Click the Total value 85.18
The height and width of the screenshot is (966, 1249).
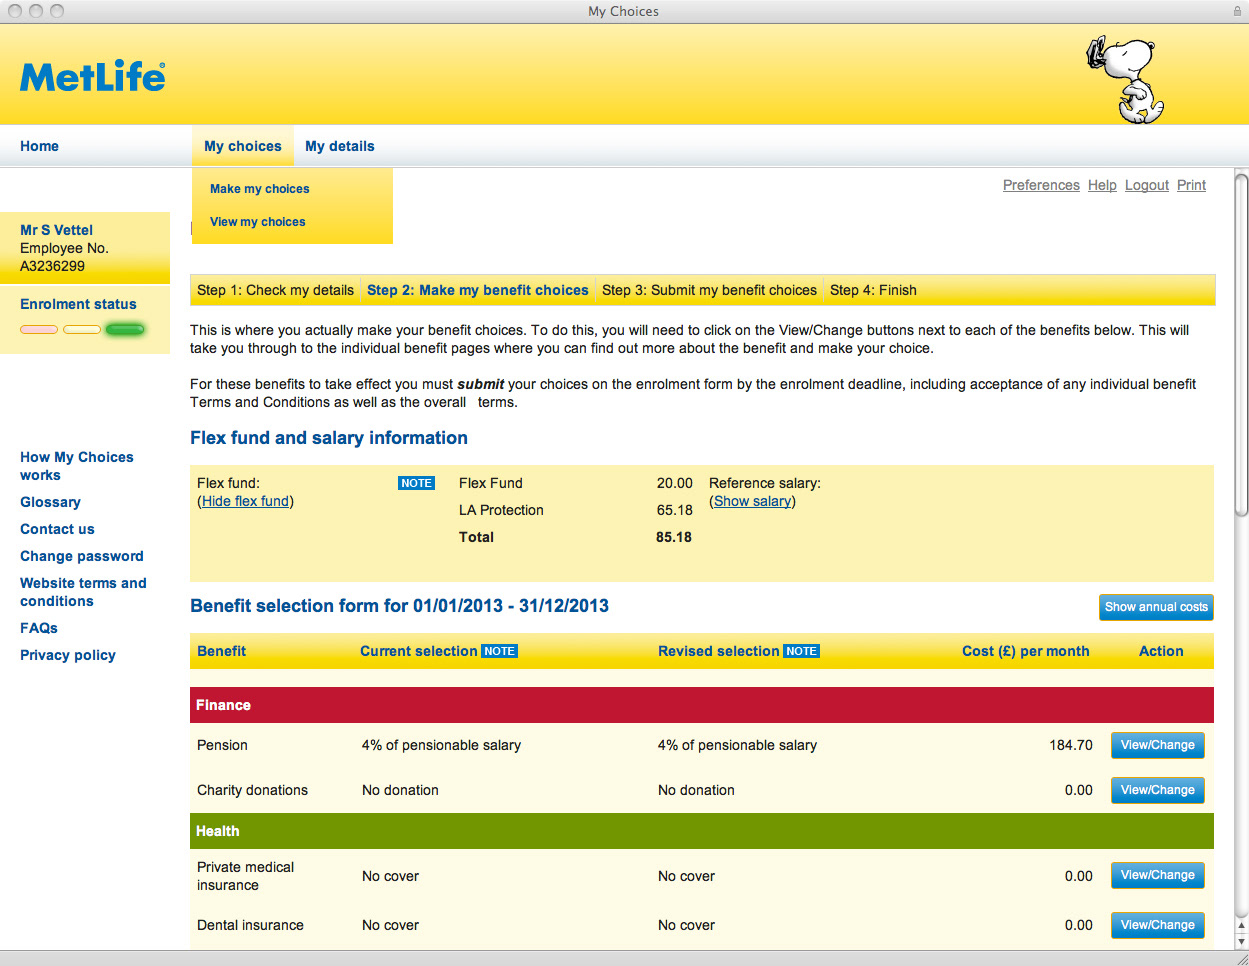tap(674, 537)
